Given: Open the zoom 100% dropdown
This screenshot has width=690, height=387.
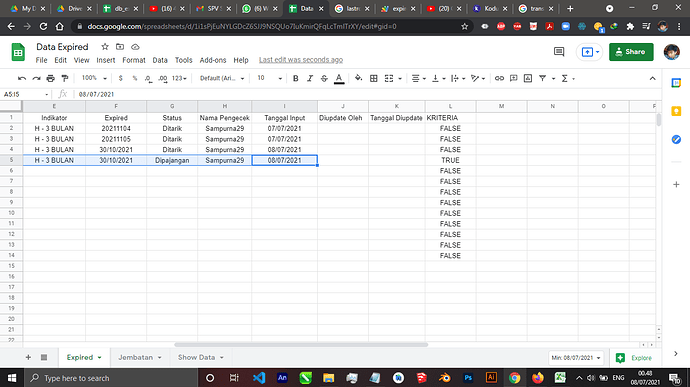Looking at the screenshot, I should 94,78.
